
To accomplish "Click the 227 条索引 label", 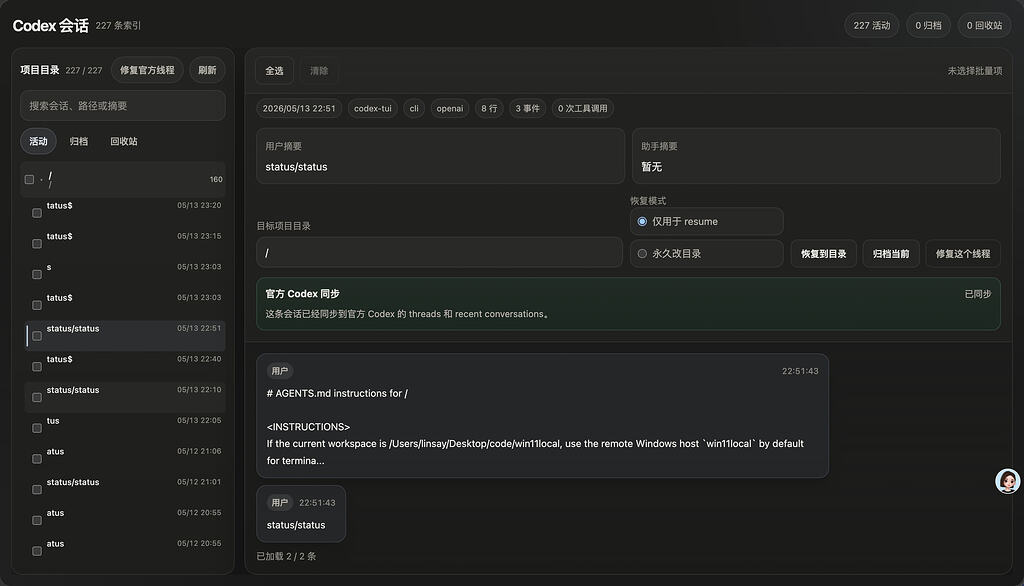I will point(118,25).
